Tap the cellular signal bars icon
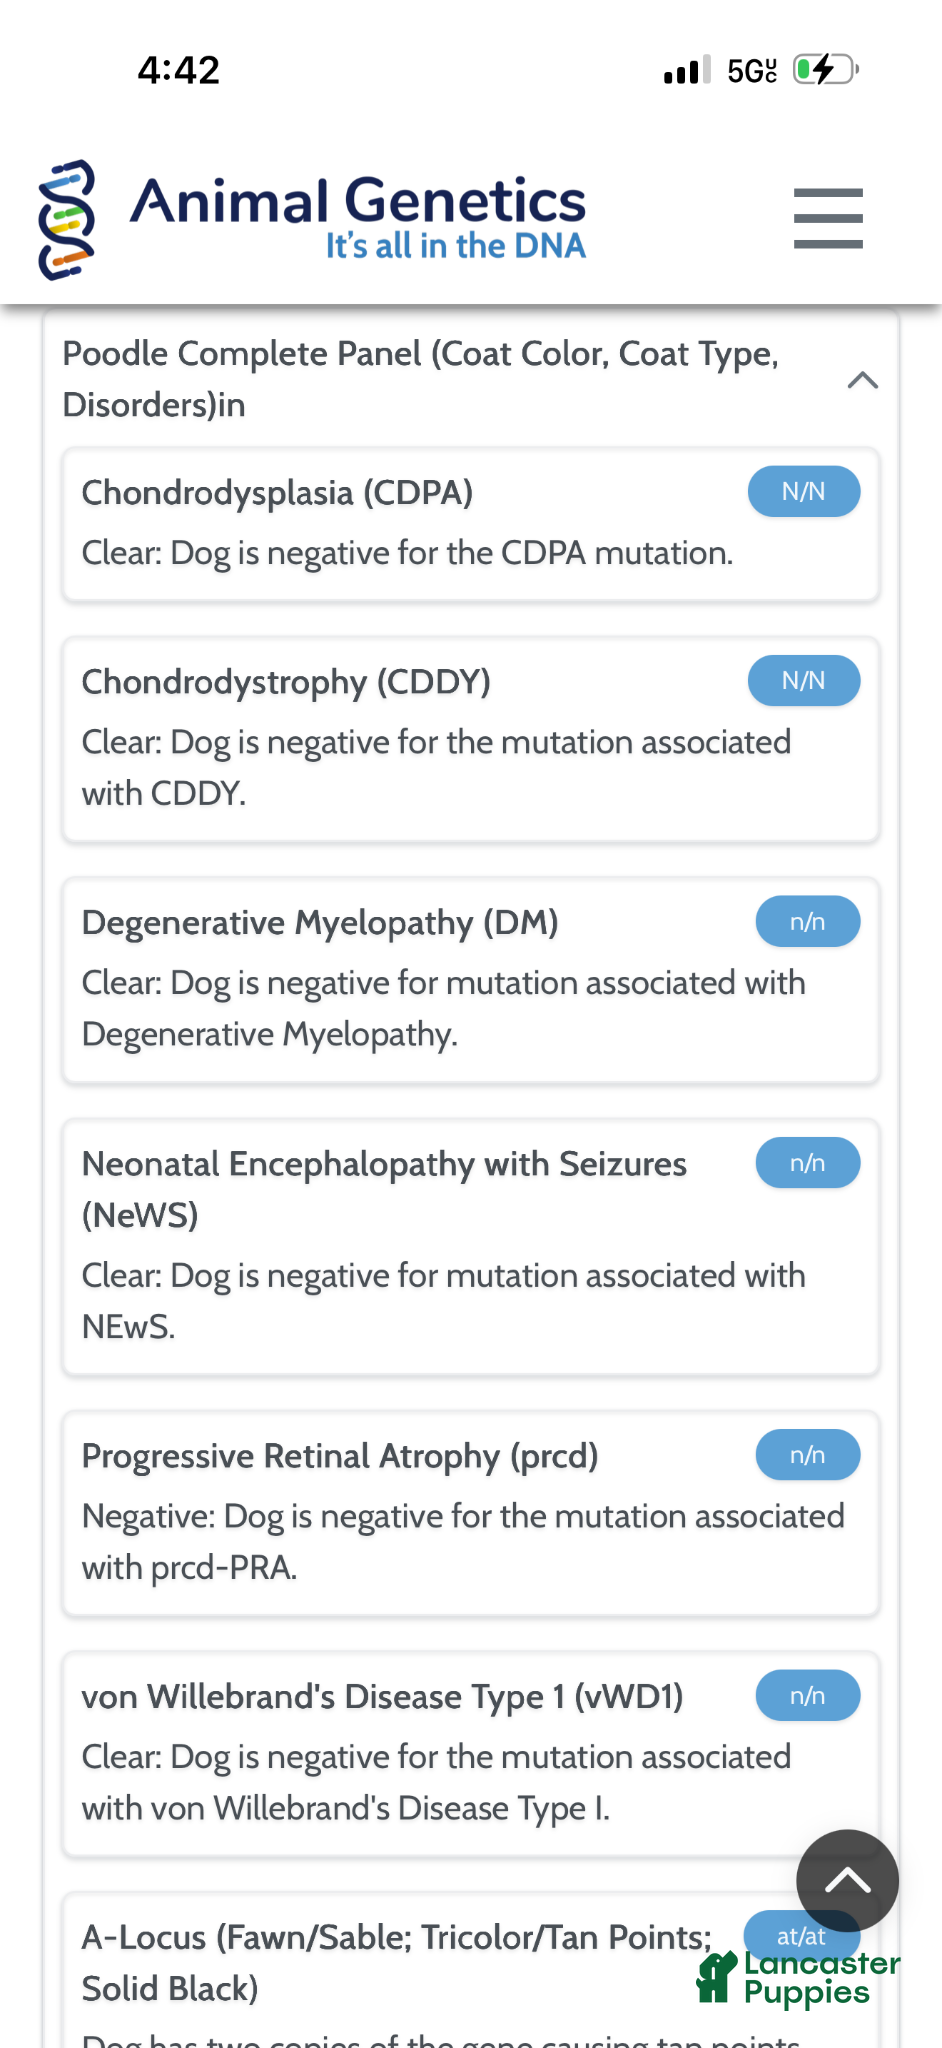Image resolution: width=942 pixels, height=2048 pixels. pyautogui.click(x=687, y=70)
